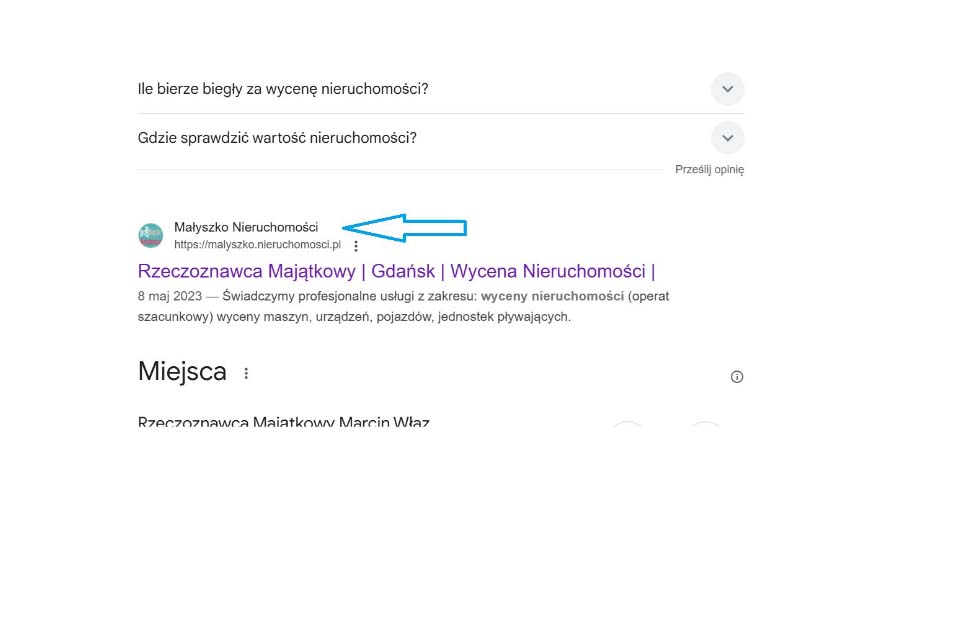The width and height of the screenshot is (979, 642).
Task: Click the 'Prześlij opinię' feedback link
Action: coord(709,170)
